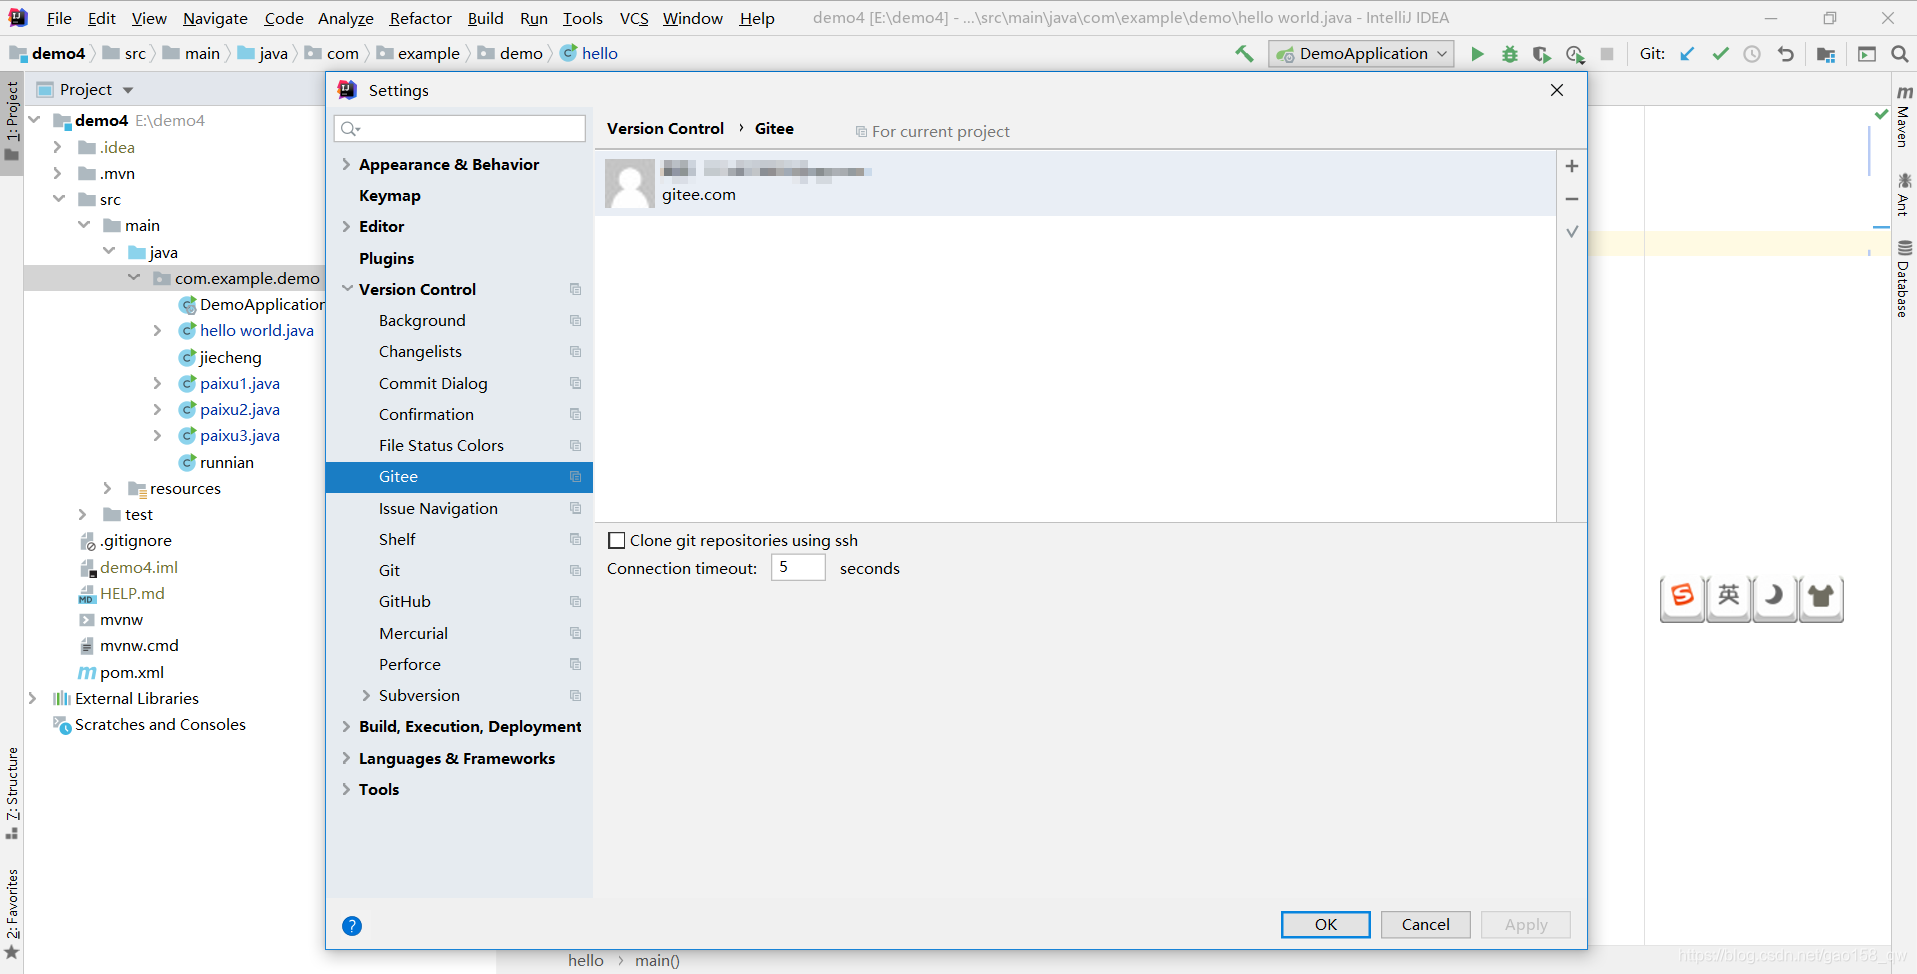Click the stop square icon in toolbar

point(1607,54)
